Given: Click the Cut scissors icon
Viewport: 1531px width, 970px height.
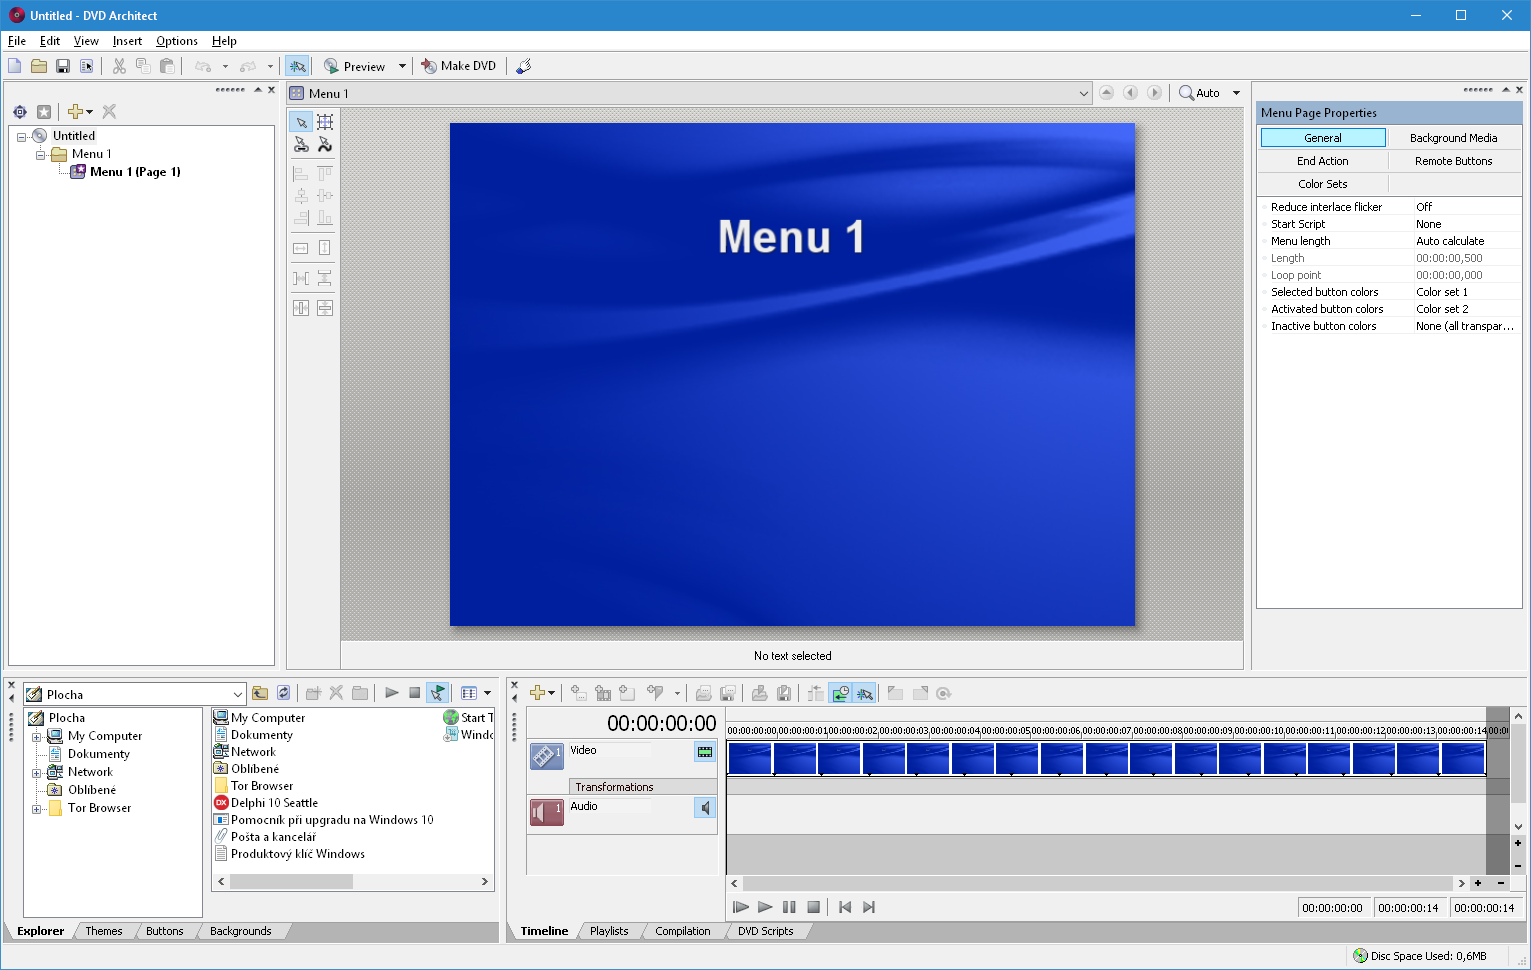Looking at the screenshot, I should [x=119, y=66].
